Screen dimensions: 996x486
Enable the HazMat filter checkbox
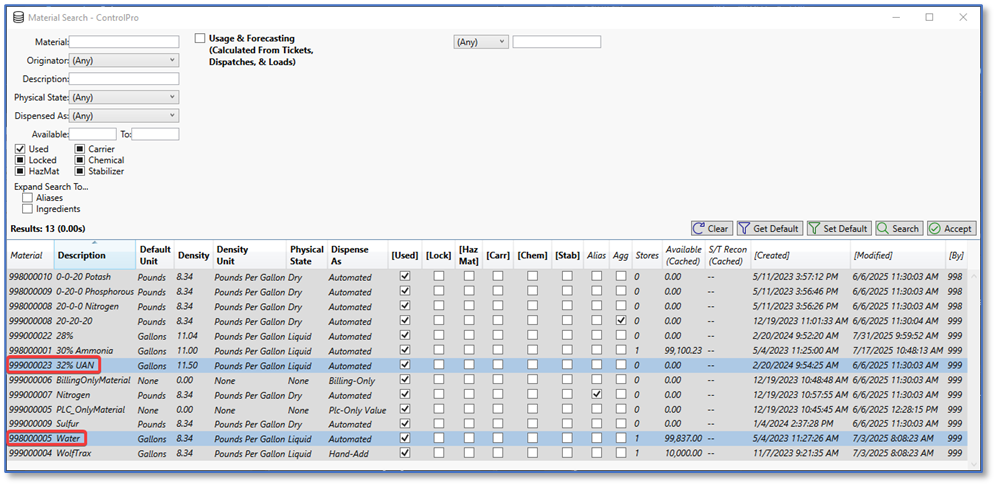tap(20, 171)
